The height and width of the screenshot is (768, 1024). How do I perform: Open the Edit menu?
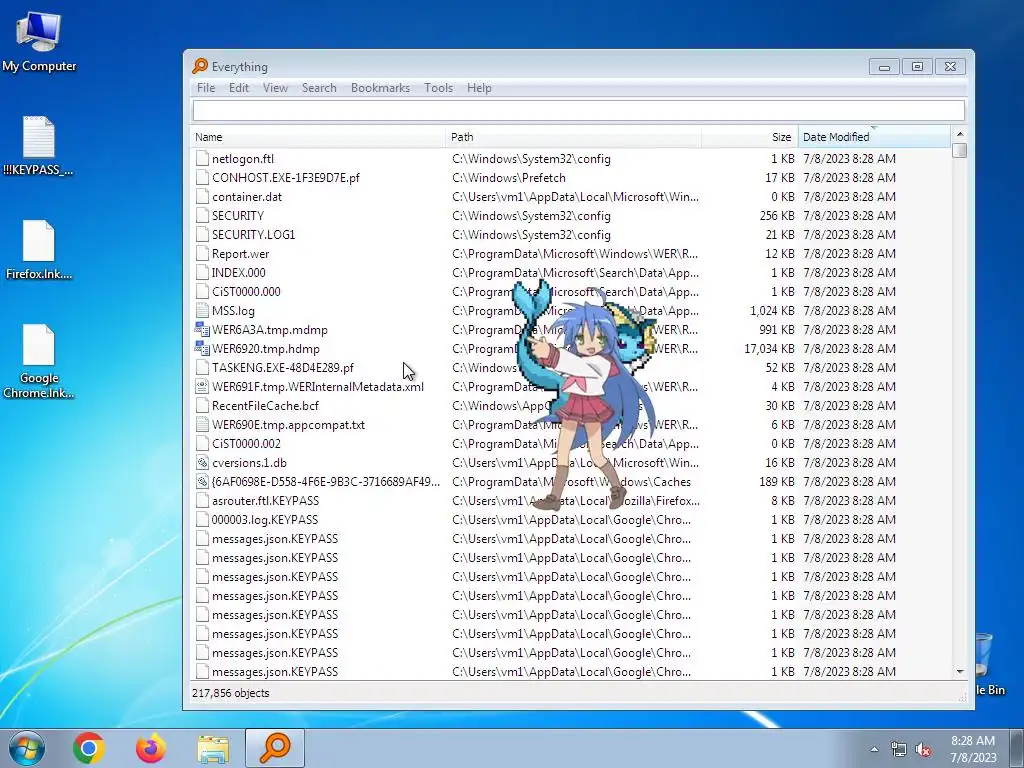(238, 88)
